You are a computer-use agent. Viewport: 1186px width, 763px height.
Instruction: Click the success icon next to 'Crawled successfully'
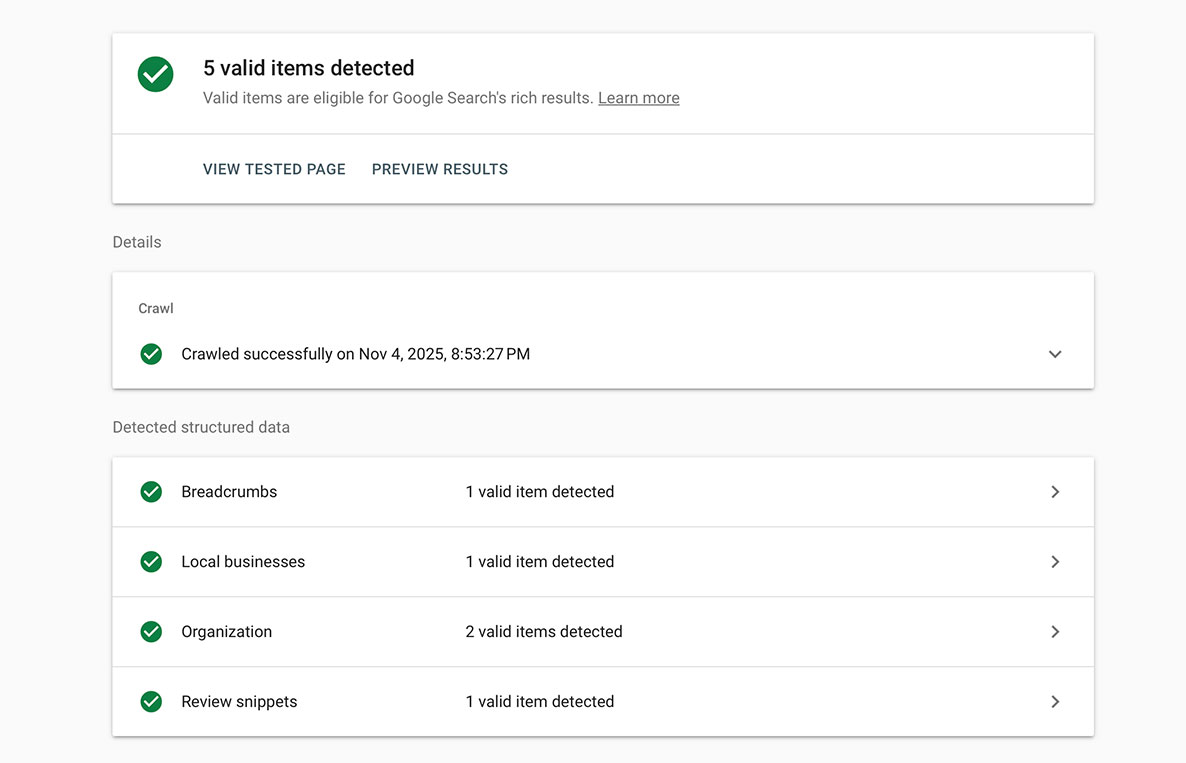point(151,354)
